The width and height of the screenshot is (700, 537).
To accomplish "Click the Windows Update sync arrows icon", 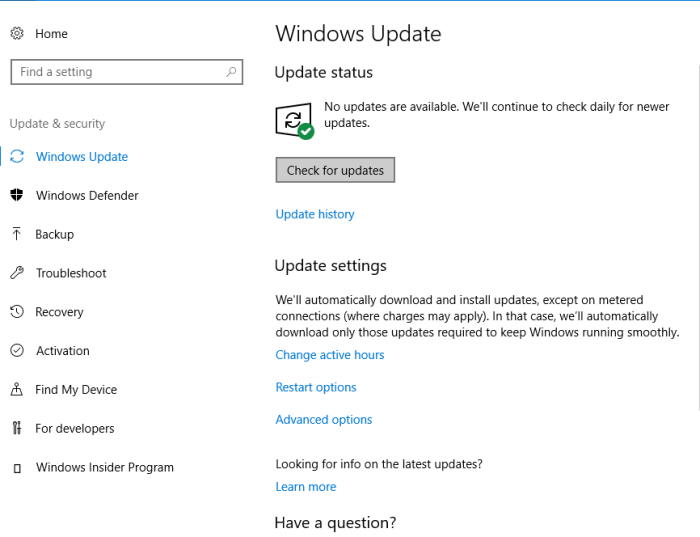I will (x=17, y=157).
